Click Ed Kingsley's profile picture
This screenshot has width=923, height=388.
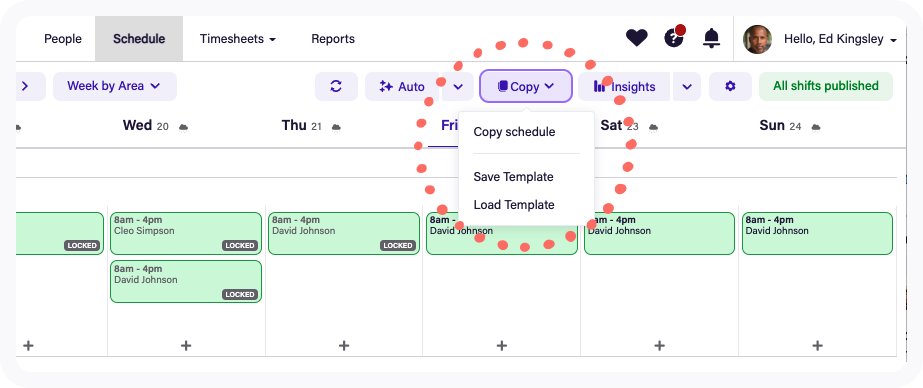[x=757, y=39]
